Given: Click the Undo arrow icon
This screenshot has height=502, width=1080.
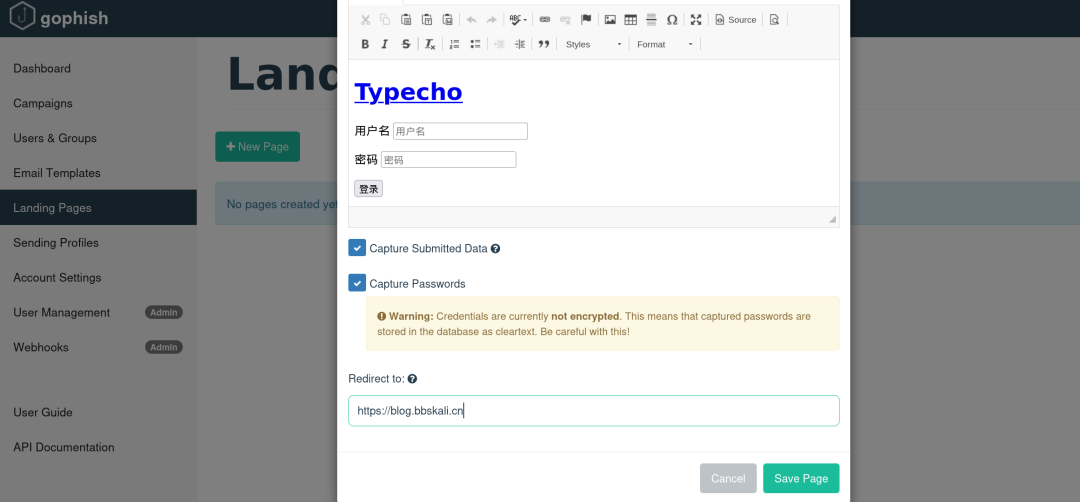Looking at the screenshot, I should click(x=472, y=20).
